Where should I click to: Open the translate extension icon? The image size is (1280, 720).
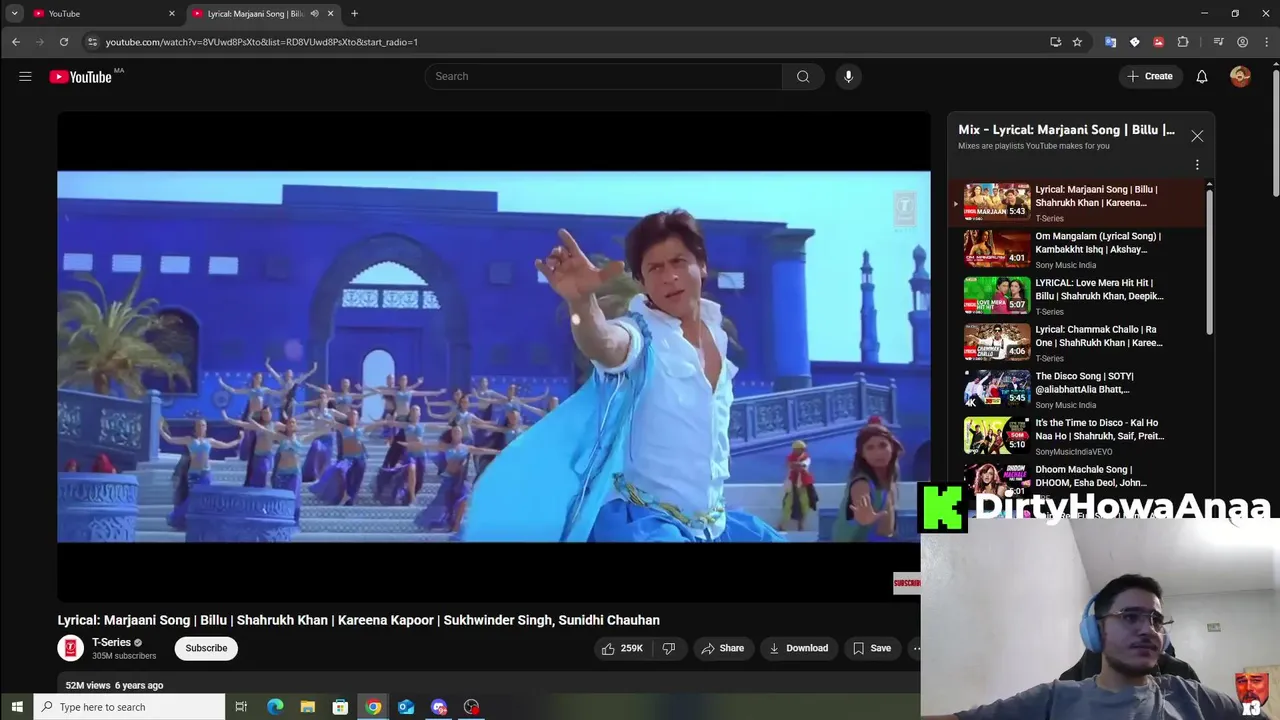[1110, 42]
